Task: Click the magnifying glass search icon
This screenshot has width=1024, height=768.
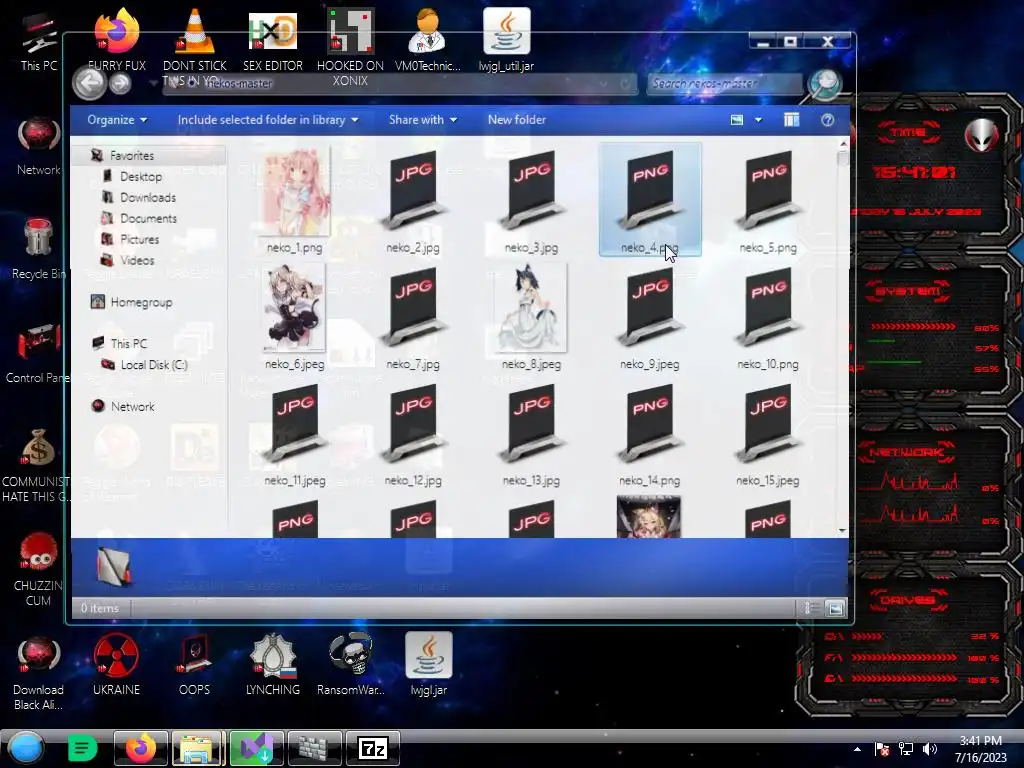Action: (x=825, y=84)
